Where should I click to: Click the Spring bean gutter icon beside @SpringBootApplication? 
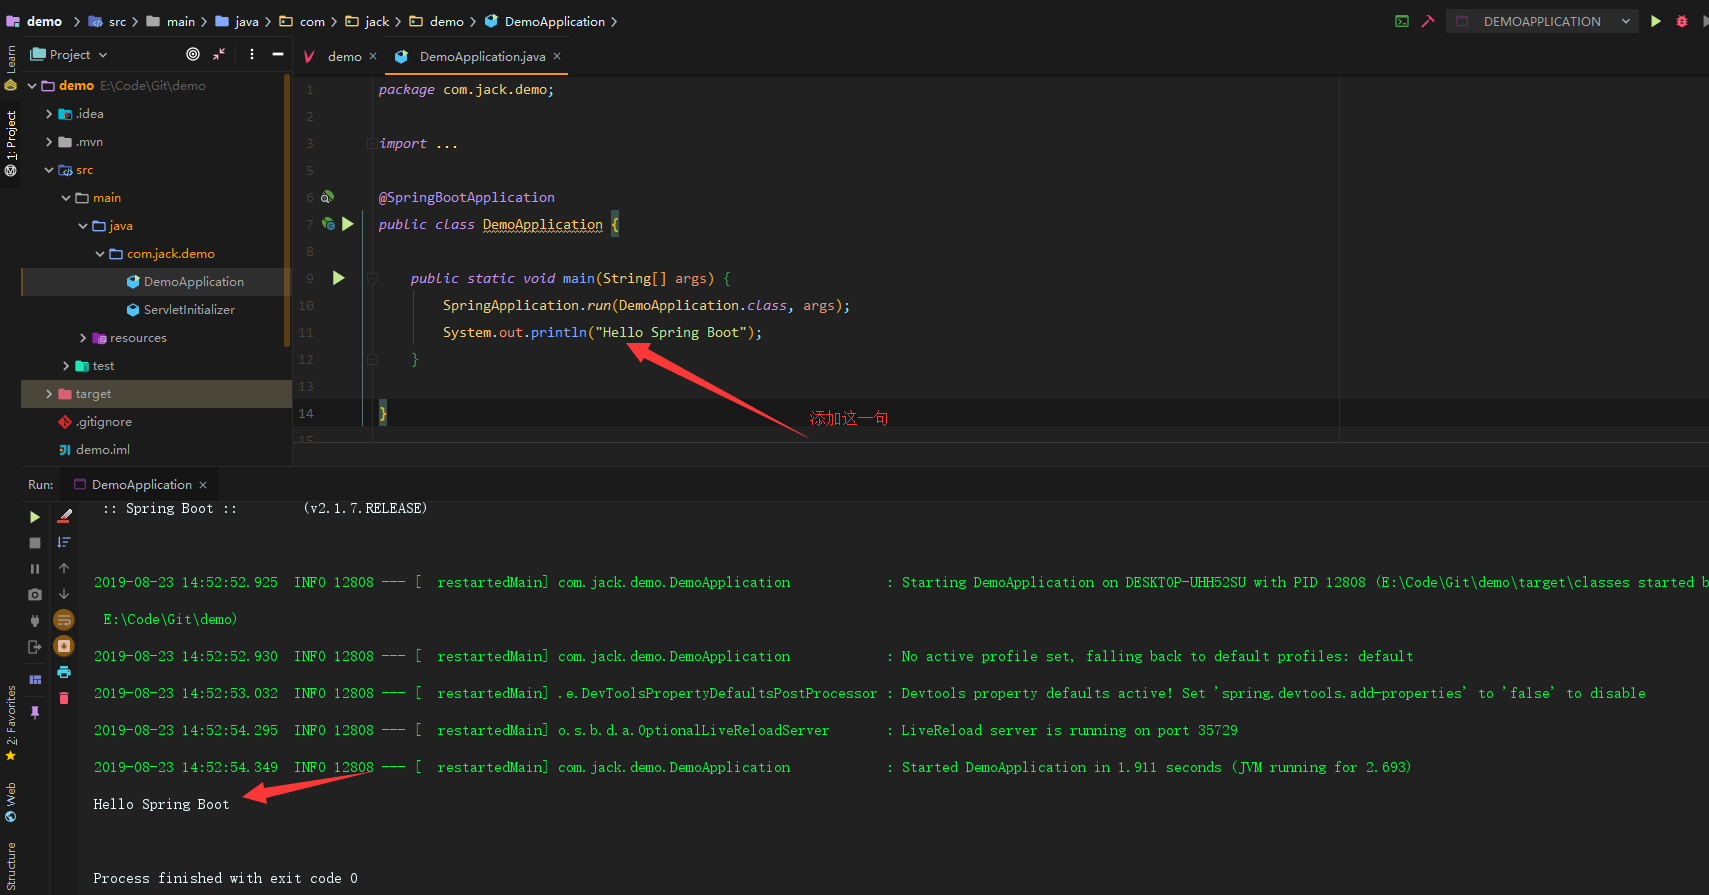click(x=328, y=197)
